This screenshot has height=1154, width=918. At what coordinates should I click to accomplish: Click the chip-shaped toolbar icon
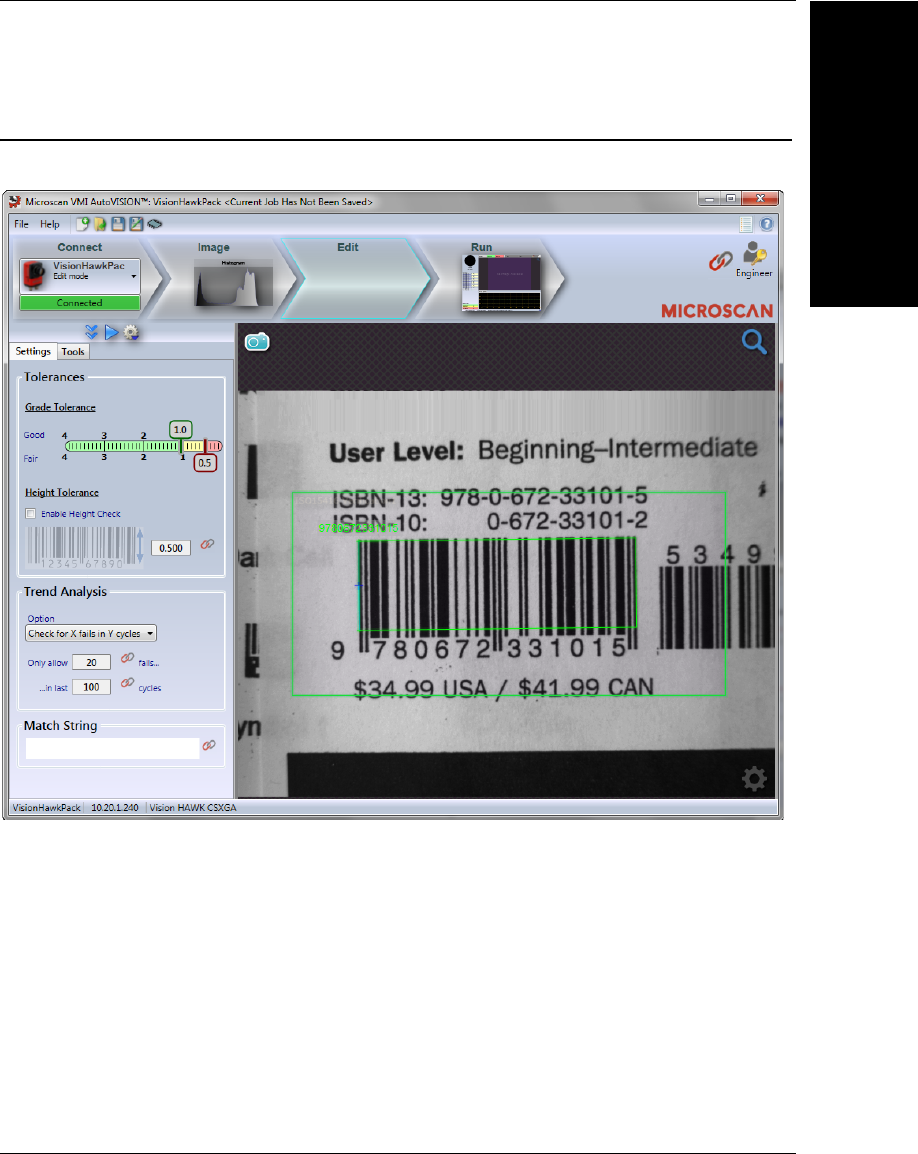pyautogui.click(x=155, y=224)
